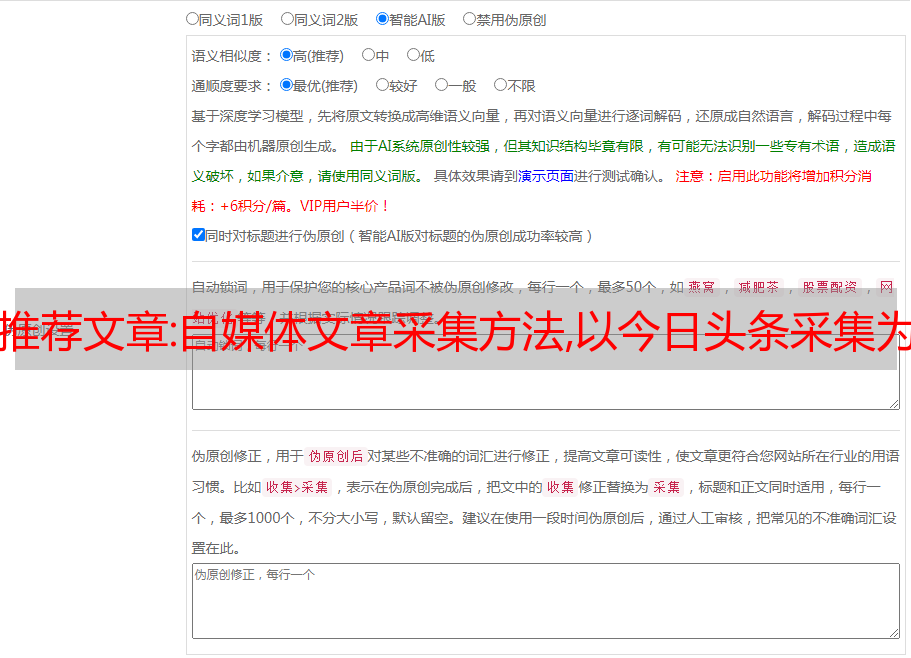
Task: Open the 演示页面 link
Action: pyautogui.click(x=546, y=176)
